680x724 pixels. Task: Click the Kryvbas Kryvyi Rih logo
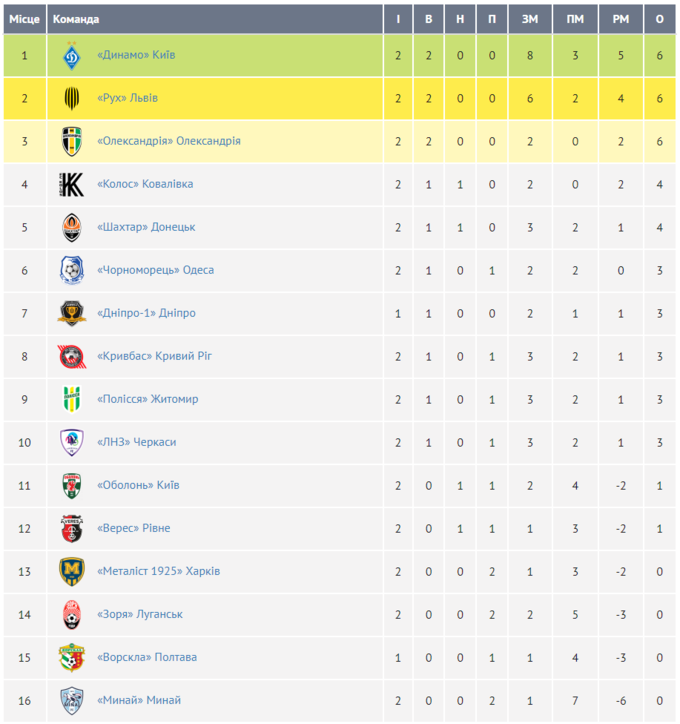(x=72, y=357)
